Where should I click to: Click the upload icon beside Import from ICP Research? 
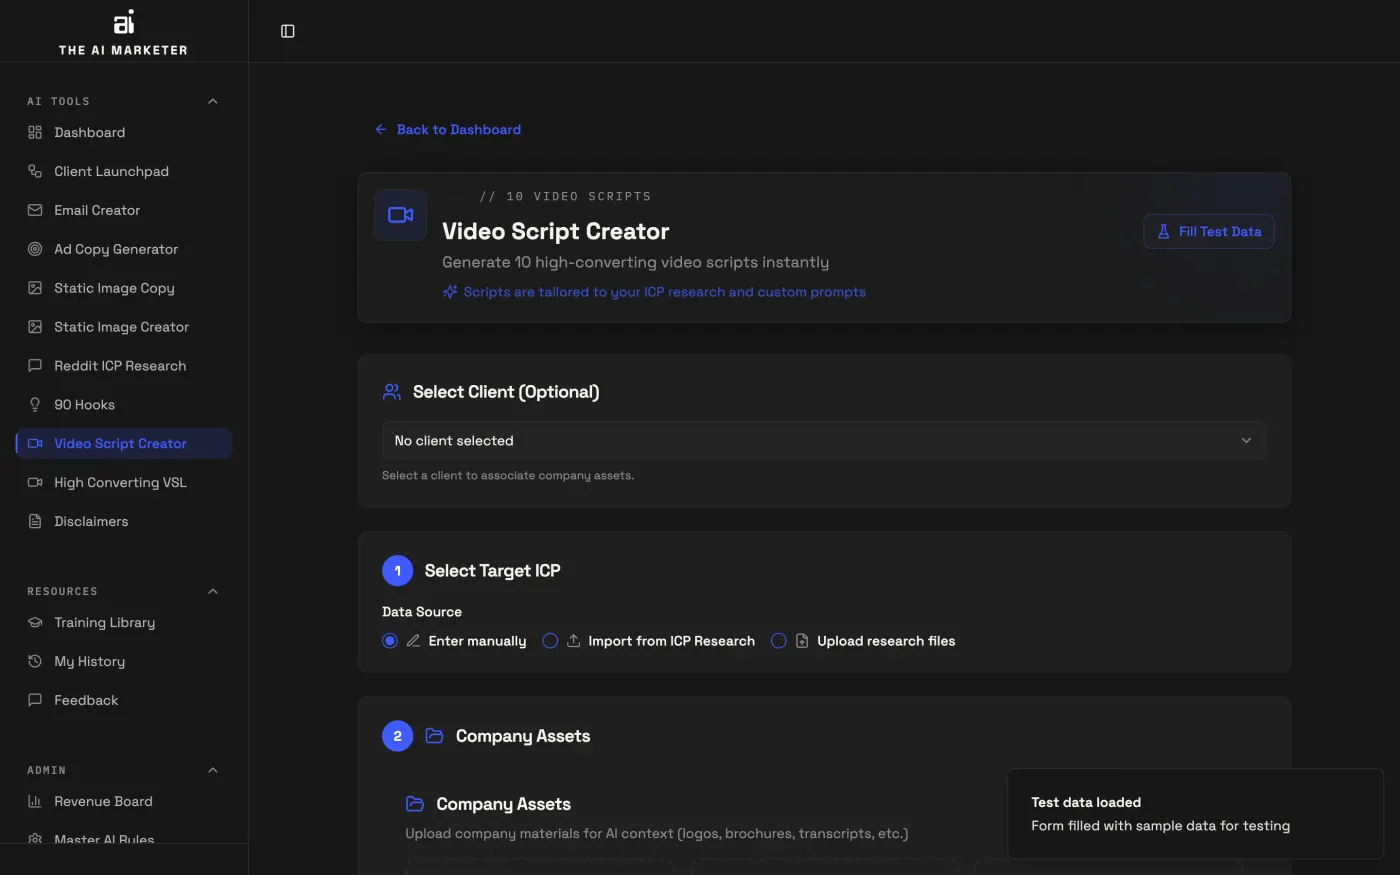(x=573, y=641)
